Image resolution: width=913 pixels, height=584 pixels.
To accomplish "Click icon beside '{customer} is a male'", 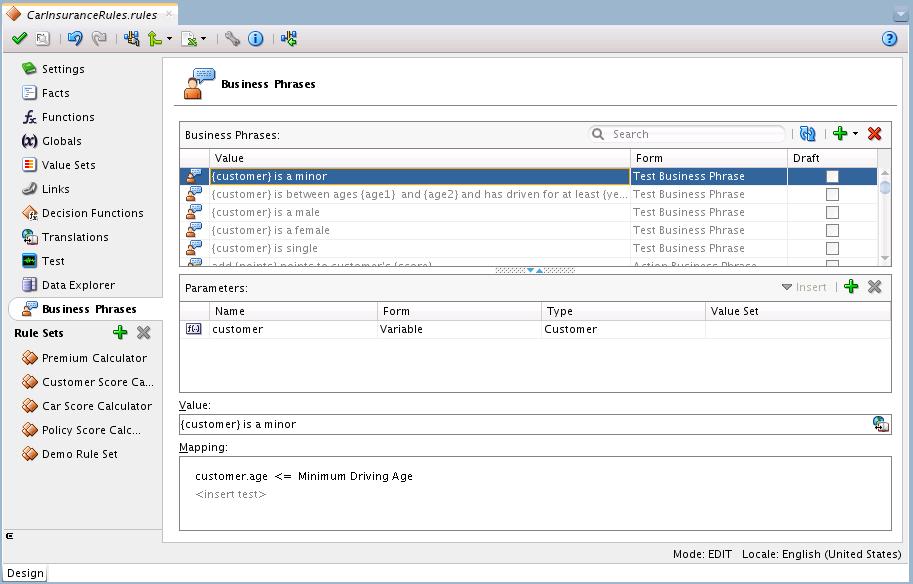I will click(x=194, y=212).
